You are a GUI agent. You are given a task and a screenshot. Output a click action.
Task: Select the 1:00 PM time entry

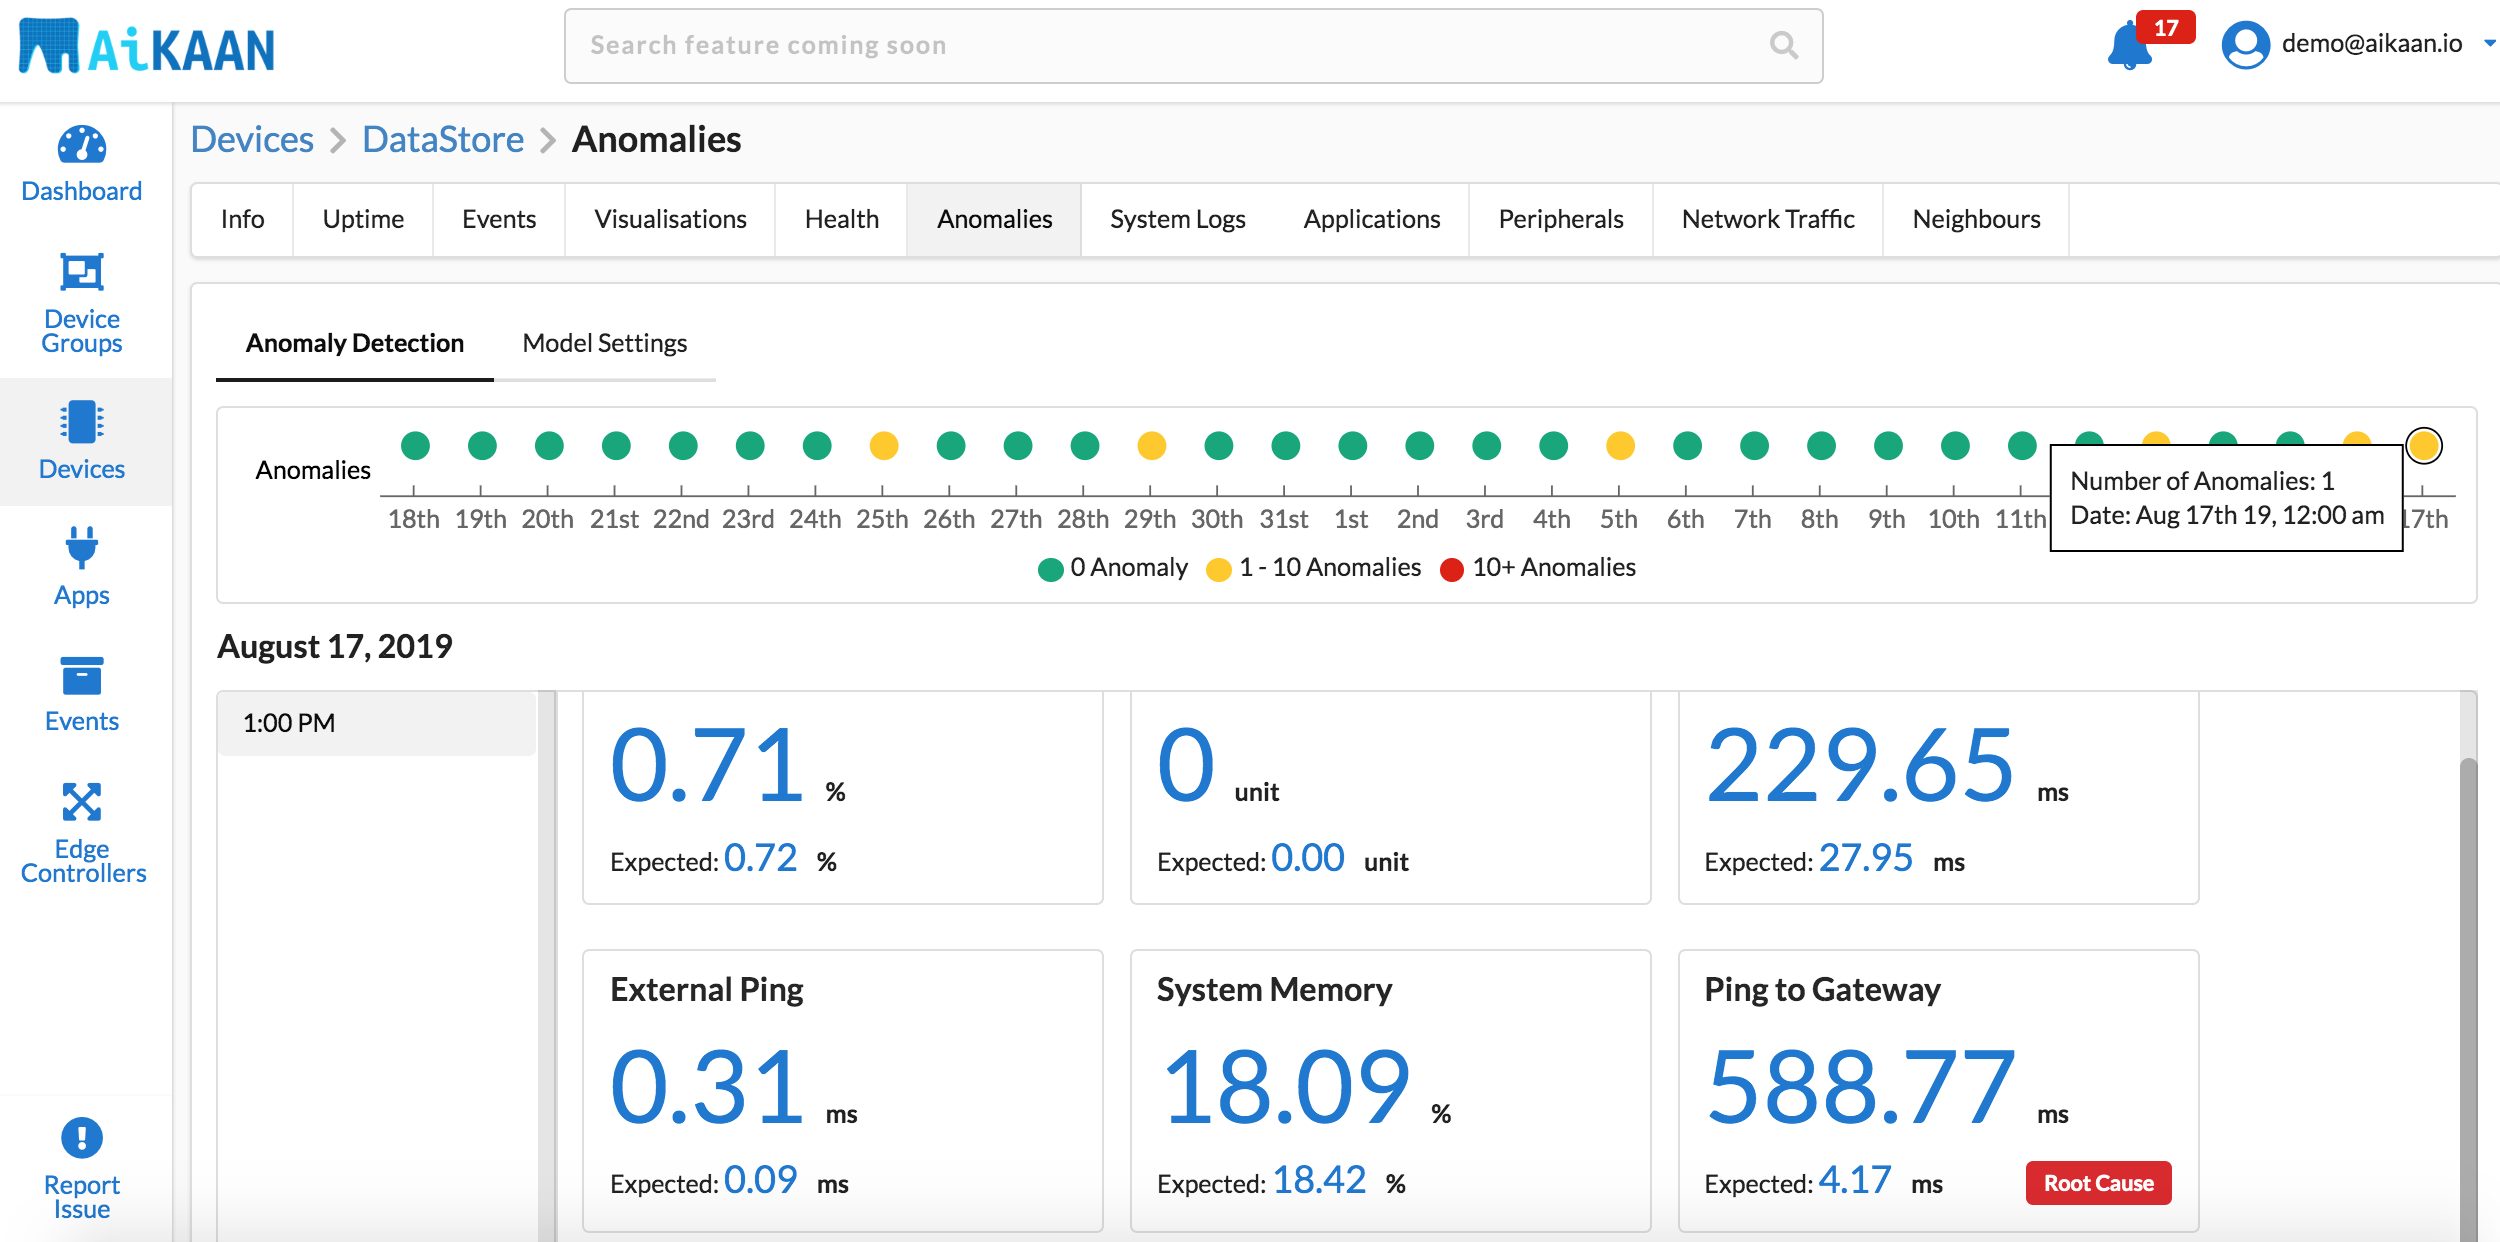(x=376, y=723)
